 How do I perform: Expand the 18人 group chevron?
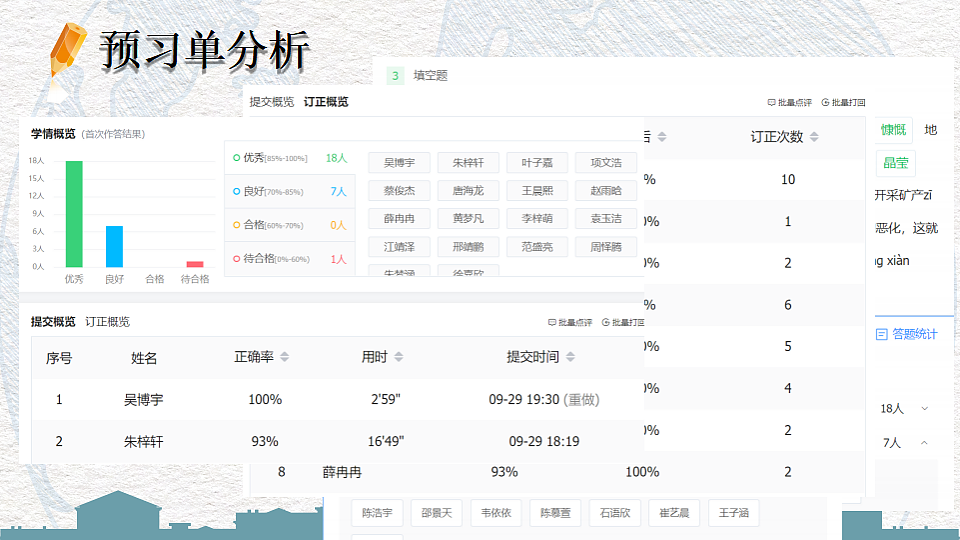coord(924,408)
